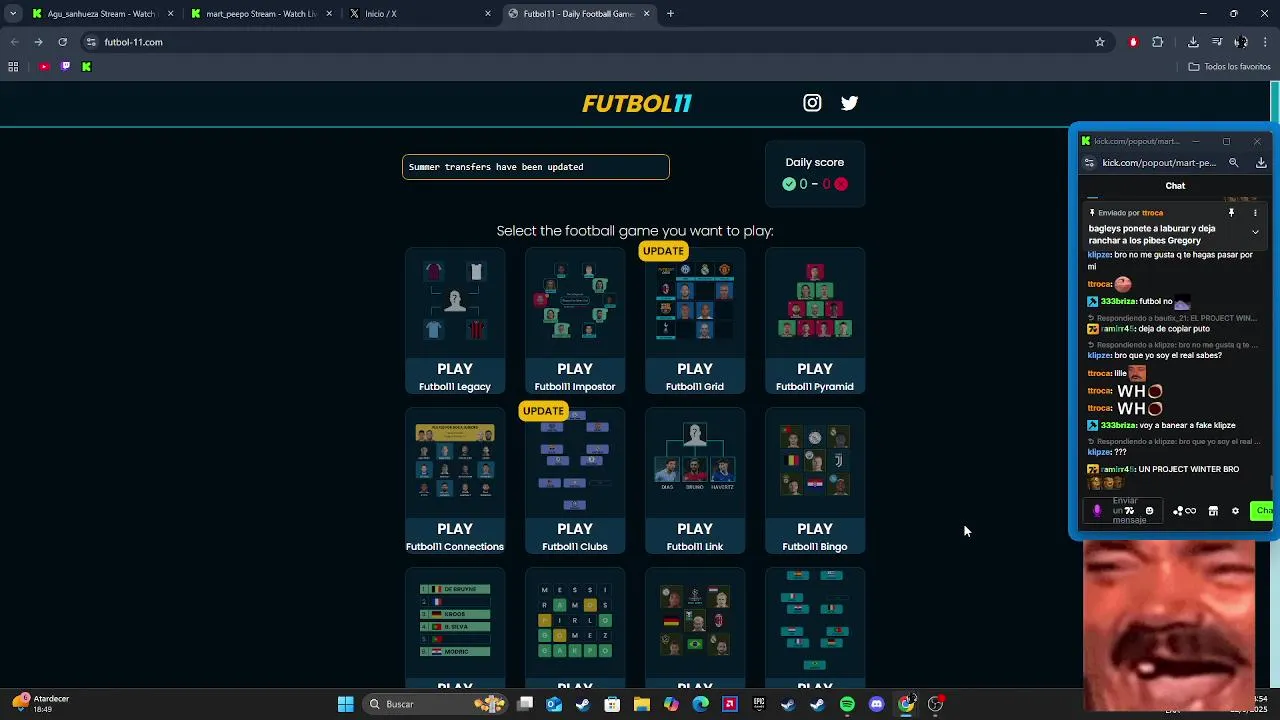Open the De Bruyne ranking list game thumbnail
This screenshot has height=720, width=1280.
tap(455, 621)
